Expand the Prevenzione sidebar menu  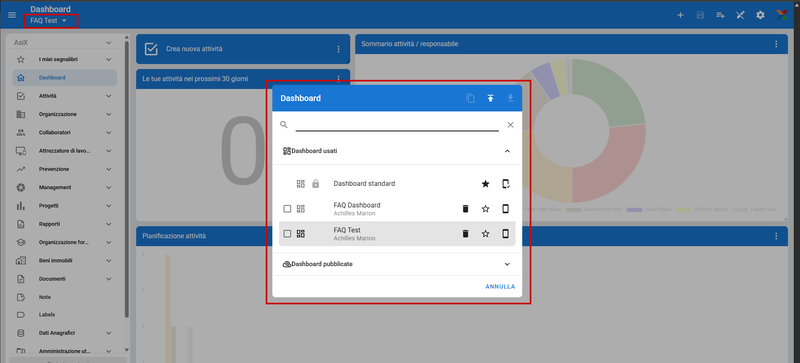coord(108,169)
